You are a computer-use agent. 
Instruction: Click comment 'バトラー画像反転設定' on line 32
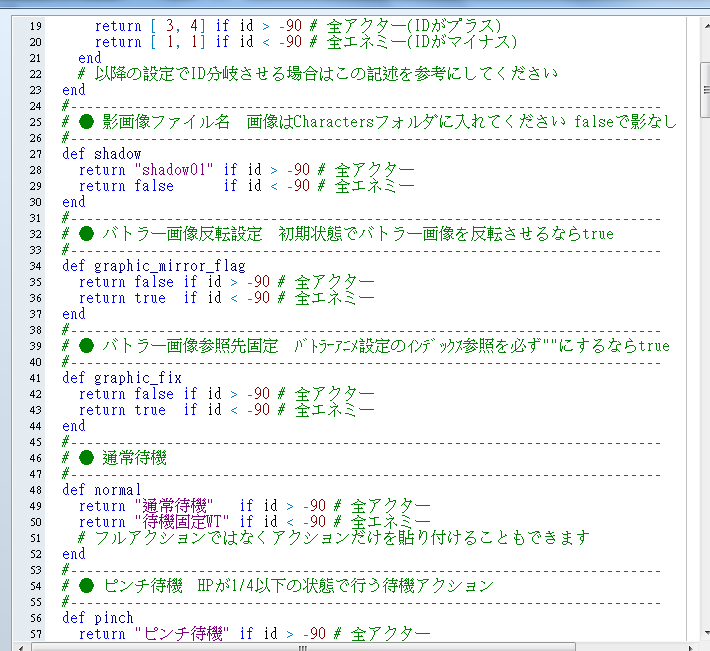point(182,234)
